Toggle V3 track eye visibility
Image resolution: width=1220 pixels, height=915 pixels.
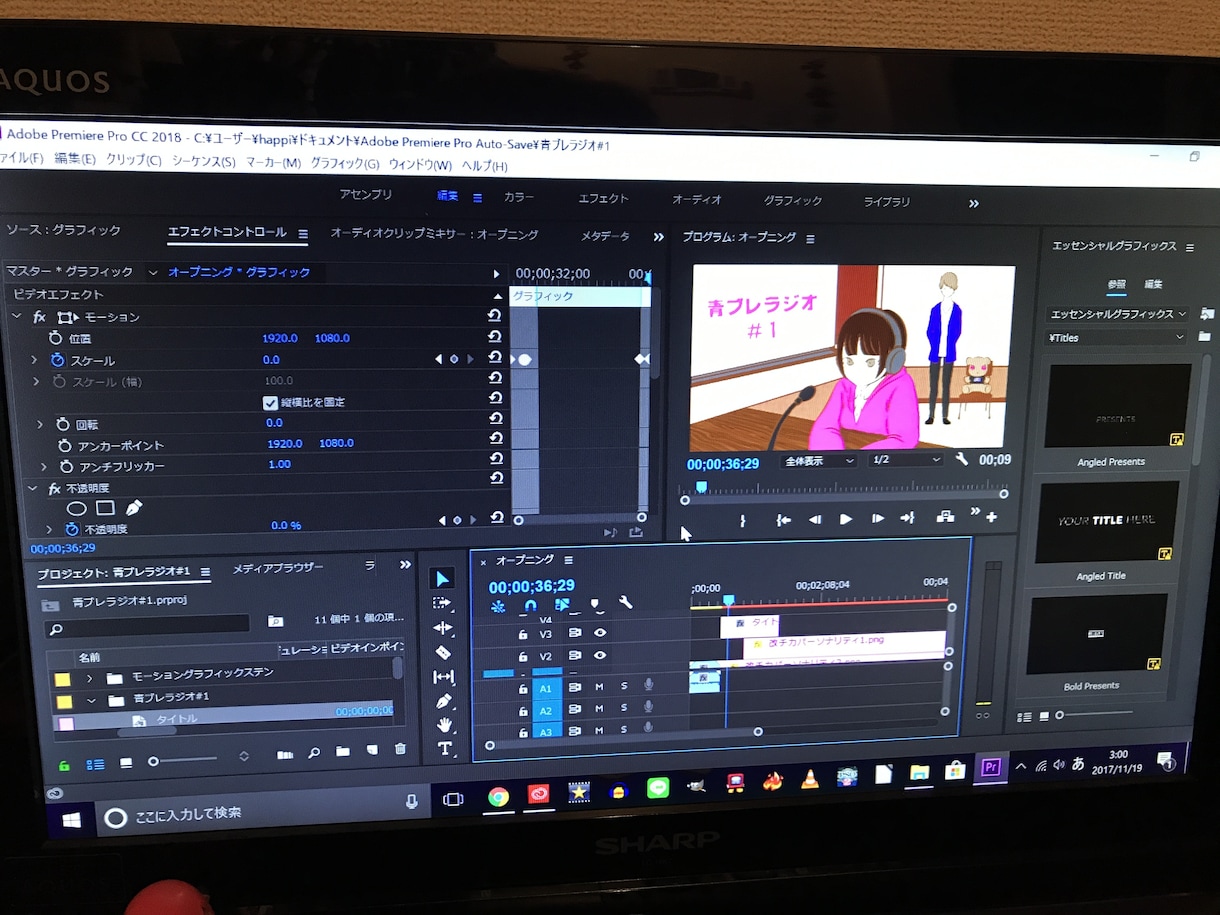click(600, 633)
